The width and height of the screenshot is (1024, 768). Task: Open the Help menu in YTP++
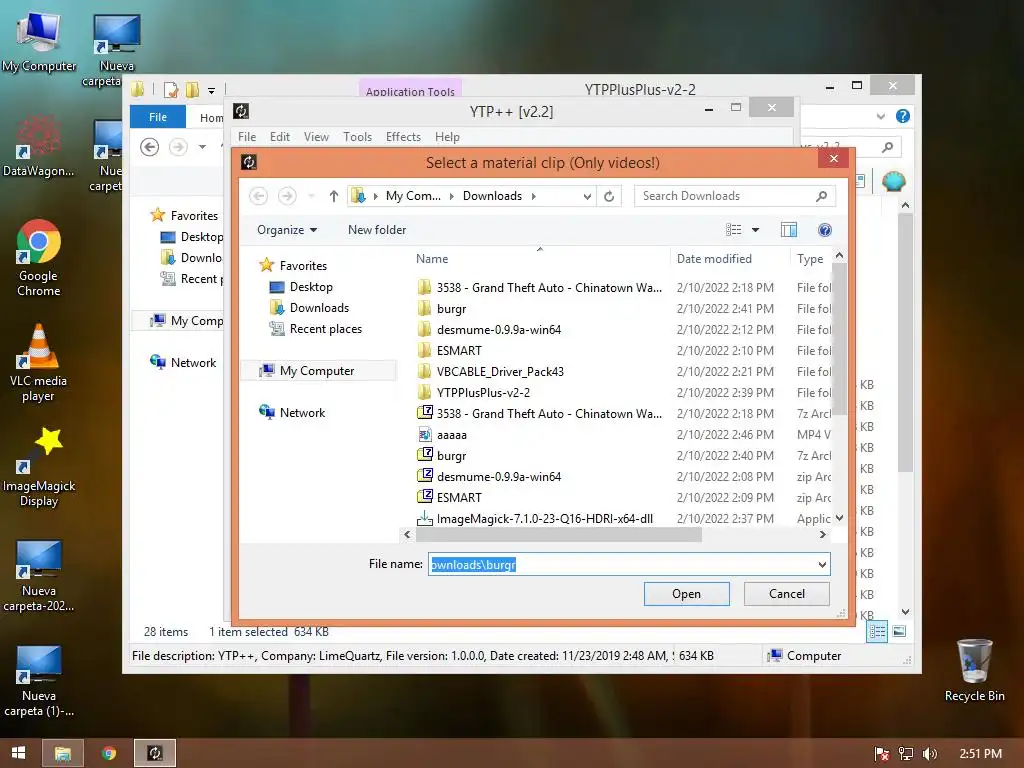[x=447, y=136]
